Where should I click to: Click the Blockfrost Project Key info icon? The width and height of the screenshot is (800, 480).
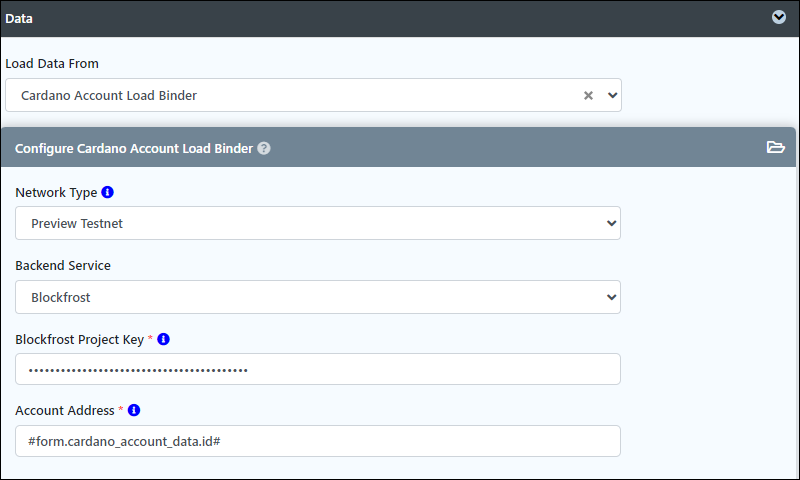click(x=163, y=339)
